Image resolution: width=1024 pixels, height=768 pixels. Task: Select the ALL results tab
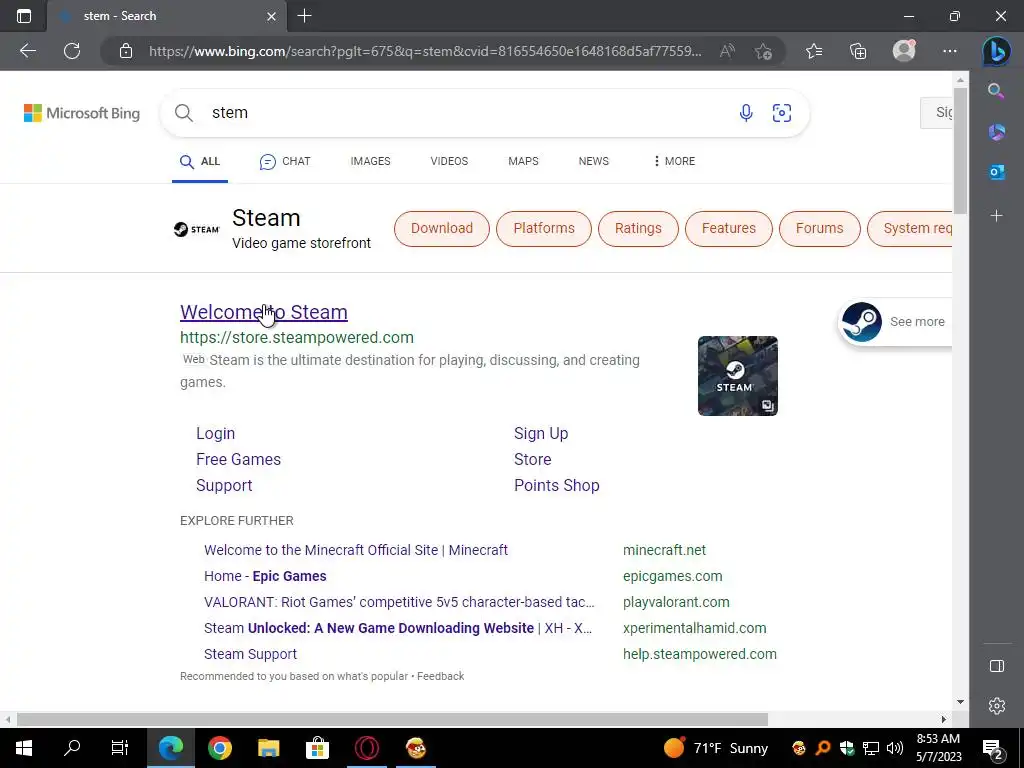[x=200, y=161]
